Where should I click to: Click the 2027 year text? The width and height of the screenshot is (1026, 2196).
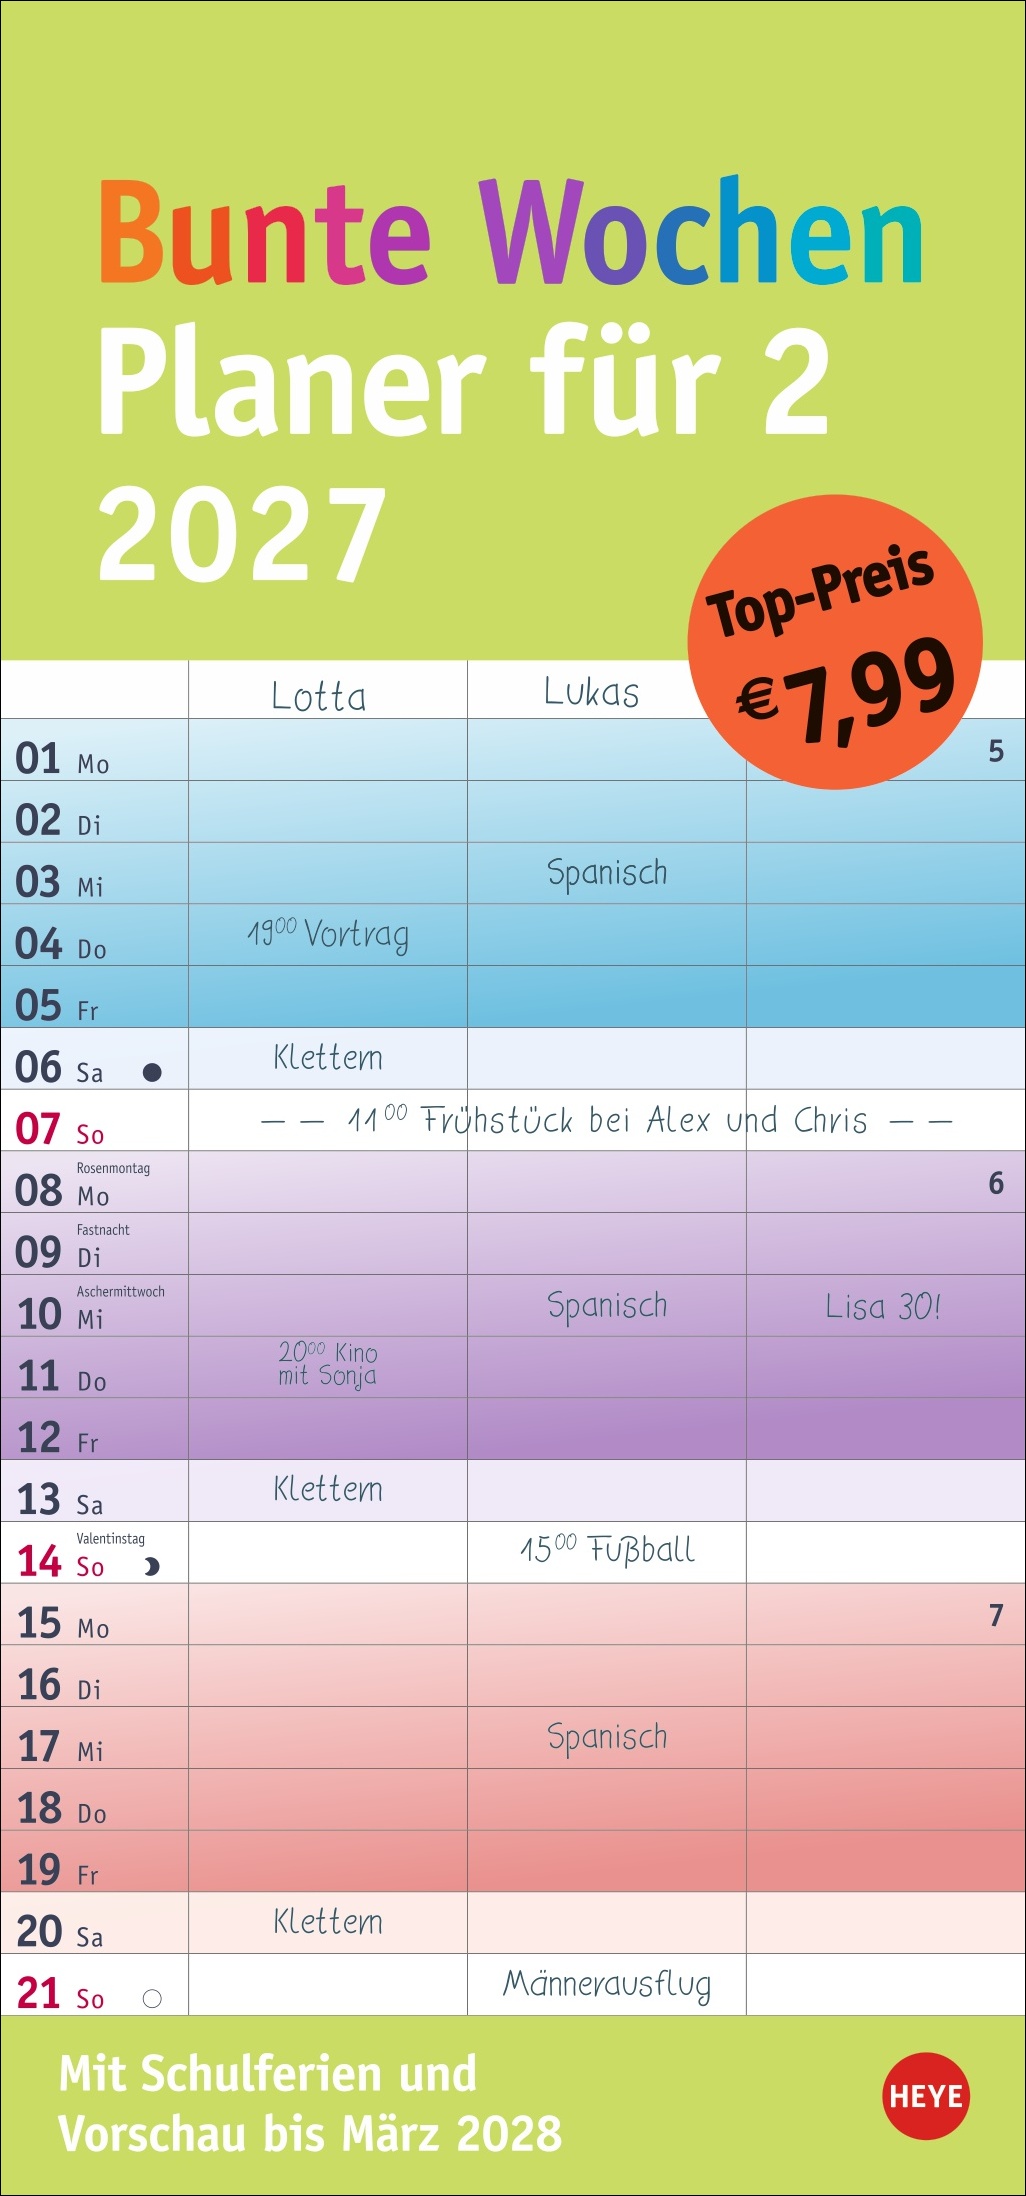243,533
